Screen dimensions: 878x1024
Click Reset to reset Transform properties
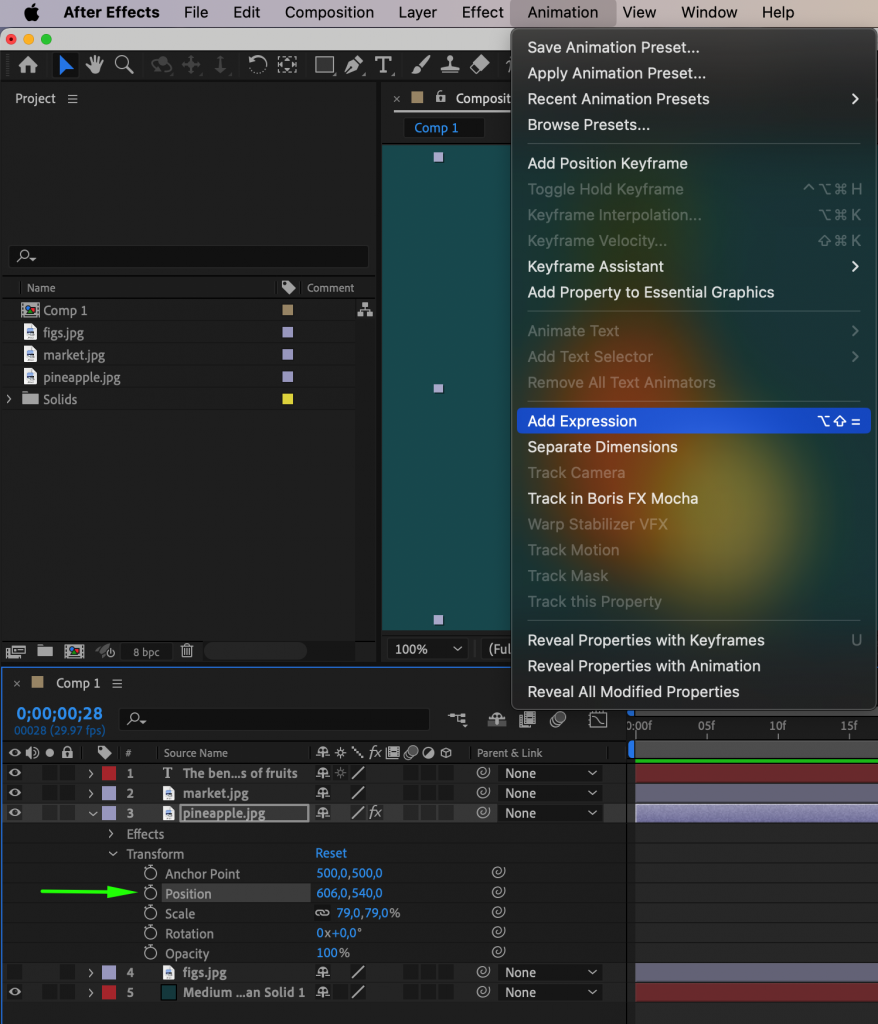330,853
